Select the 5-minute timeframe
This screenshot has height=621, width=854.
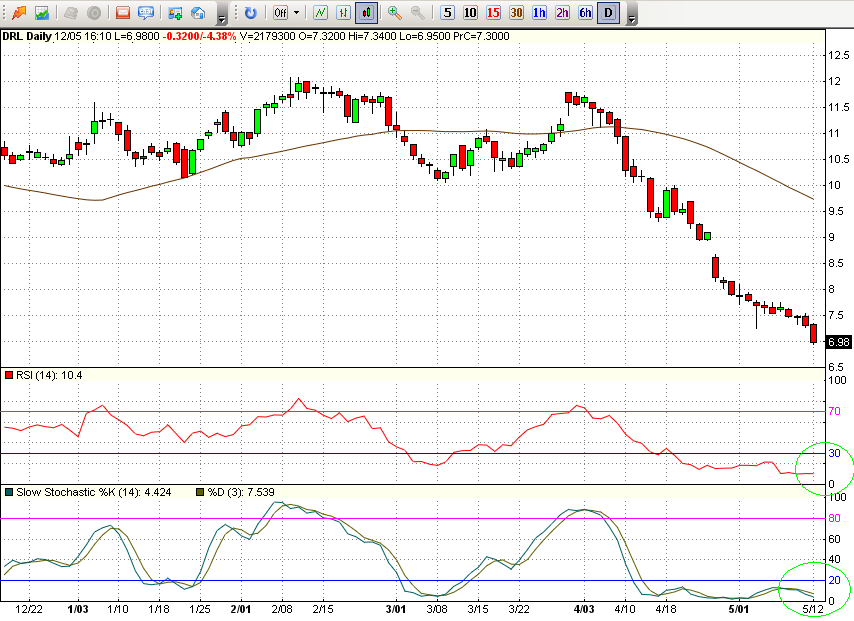click(447, 13)
